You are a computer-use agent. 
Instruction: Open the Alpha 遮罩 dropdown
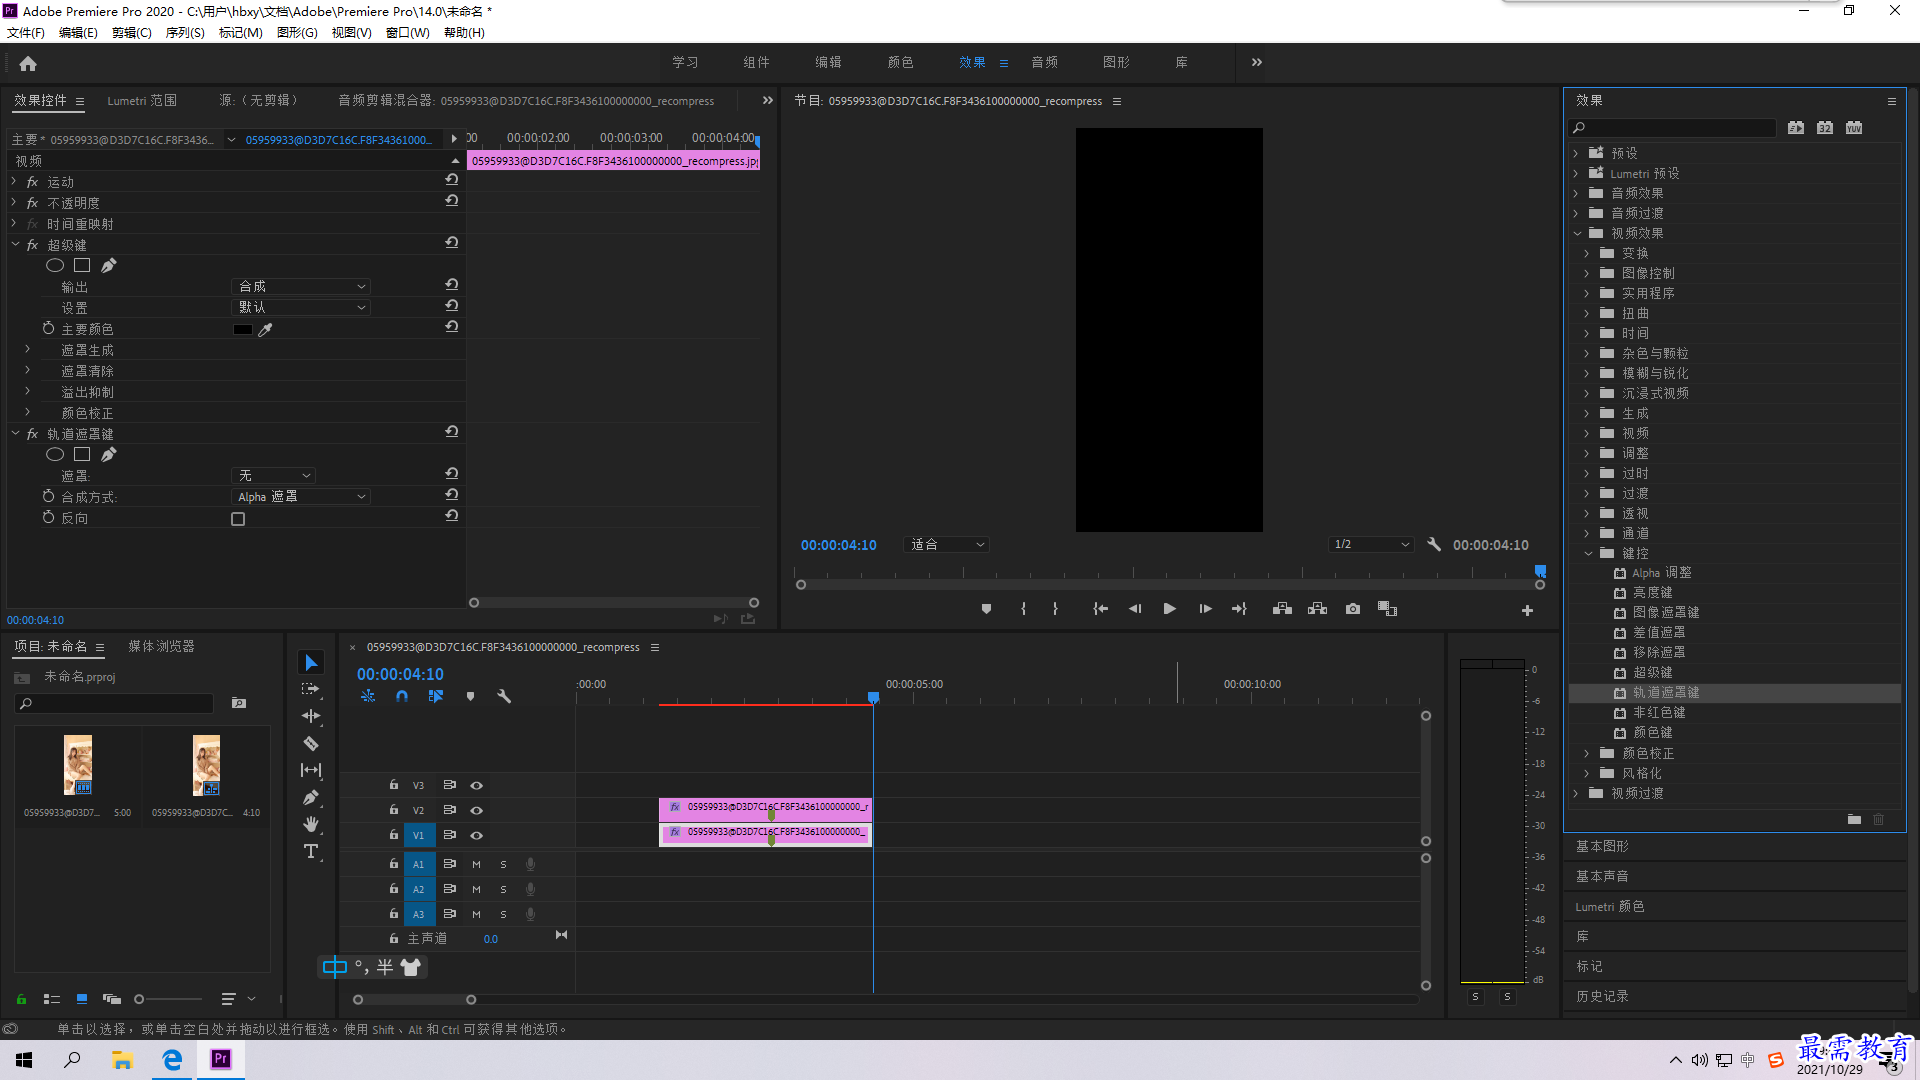301,496
